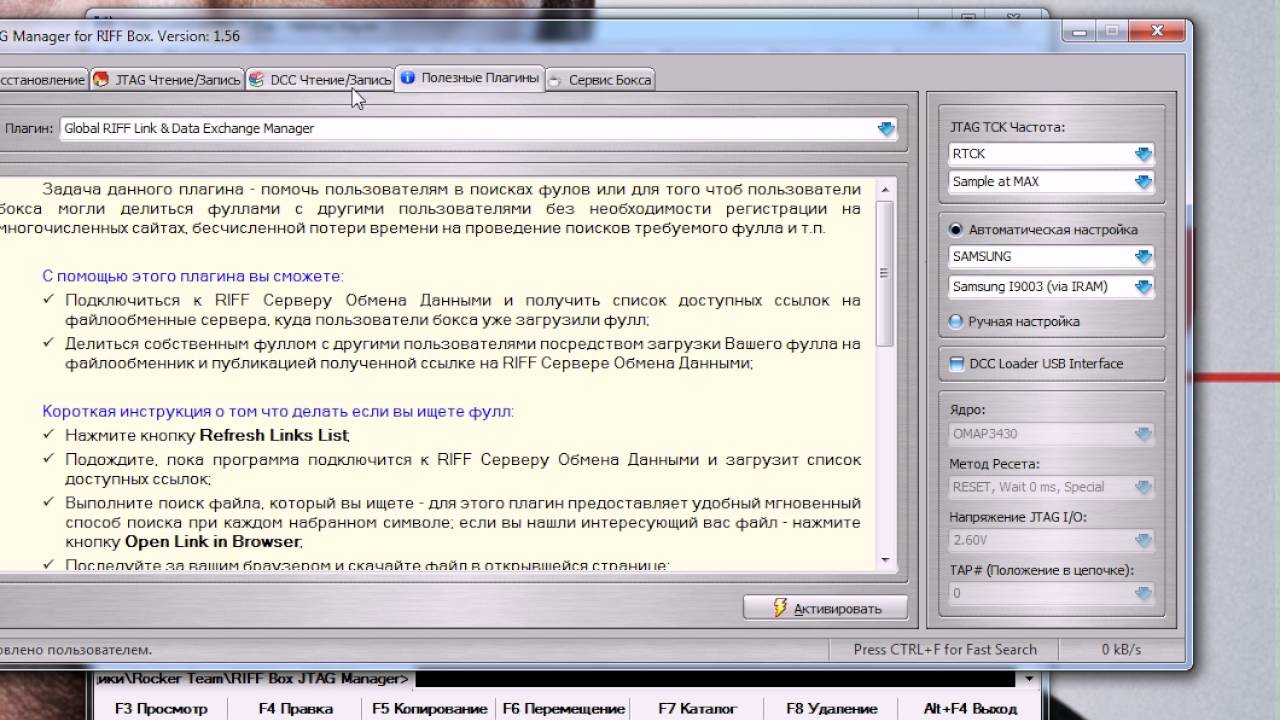1280x720 pixels.
Task: Open the Samsung I9003 (via IRAM) model dropdown
Action: [1143, 287]
